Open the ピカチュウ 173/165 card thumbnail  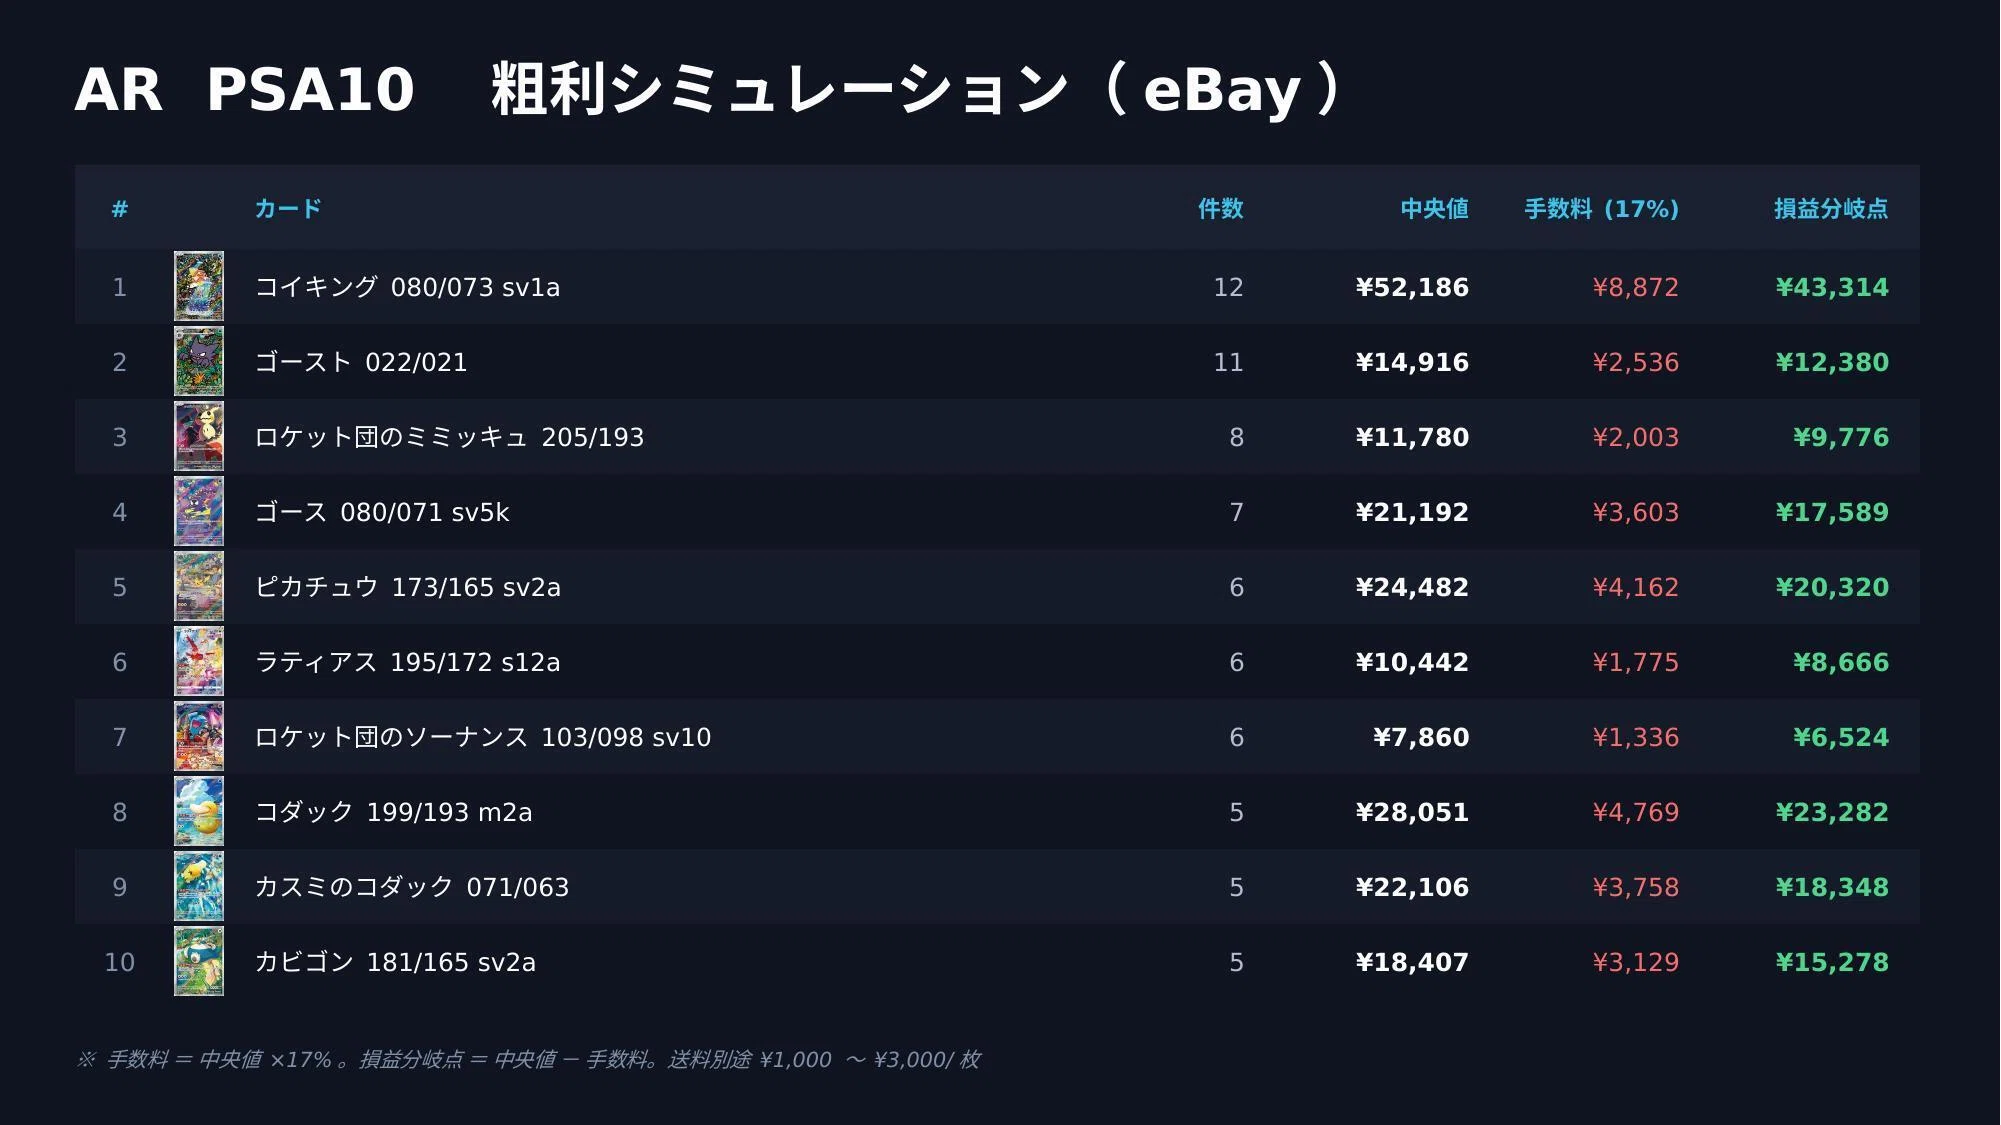point(199,586)
